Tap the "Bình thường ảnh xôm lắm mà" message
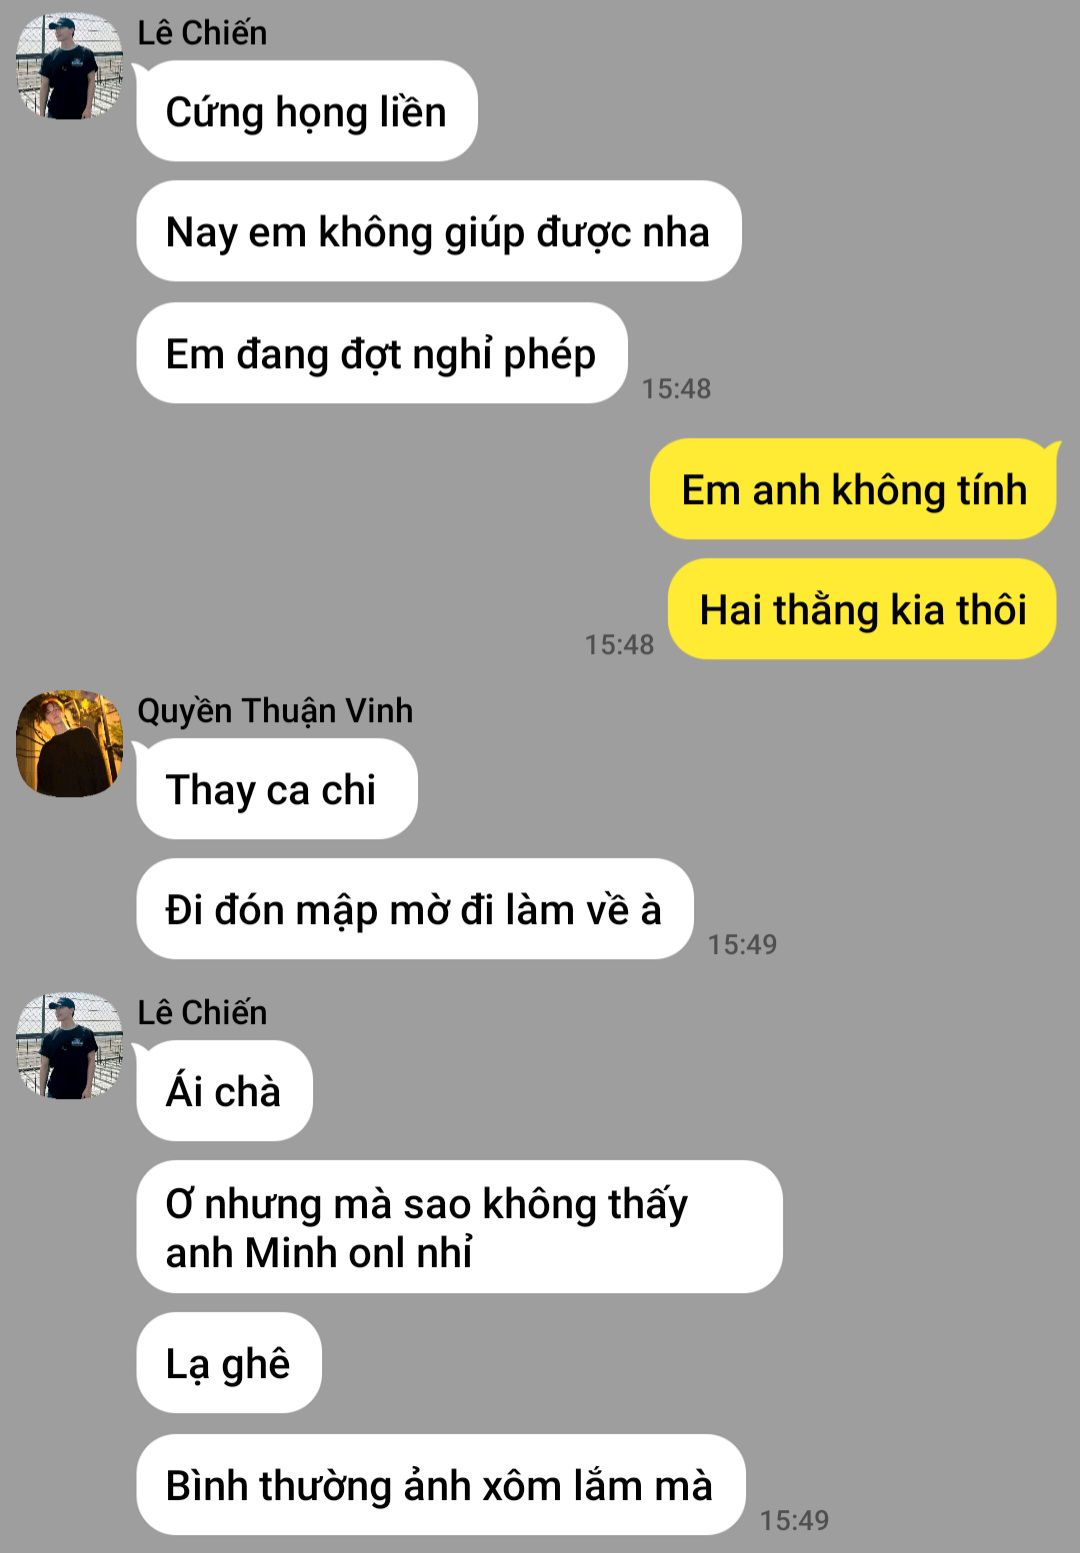Screen dimensions: 1080x1553 440,1485
